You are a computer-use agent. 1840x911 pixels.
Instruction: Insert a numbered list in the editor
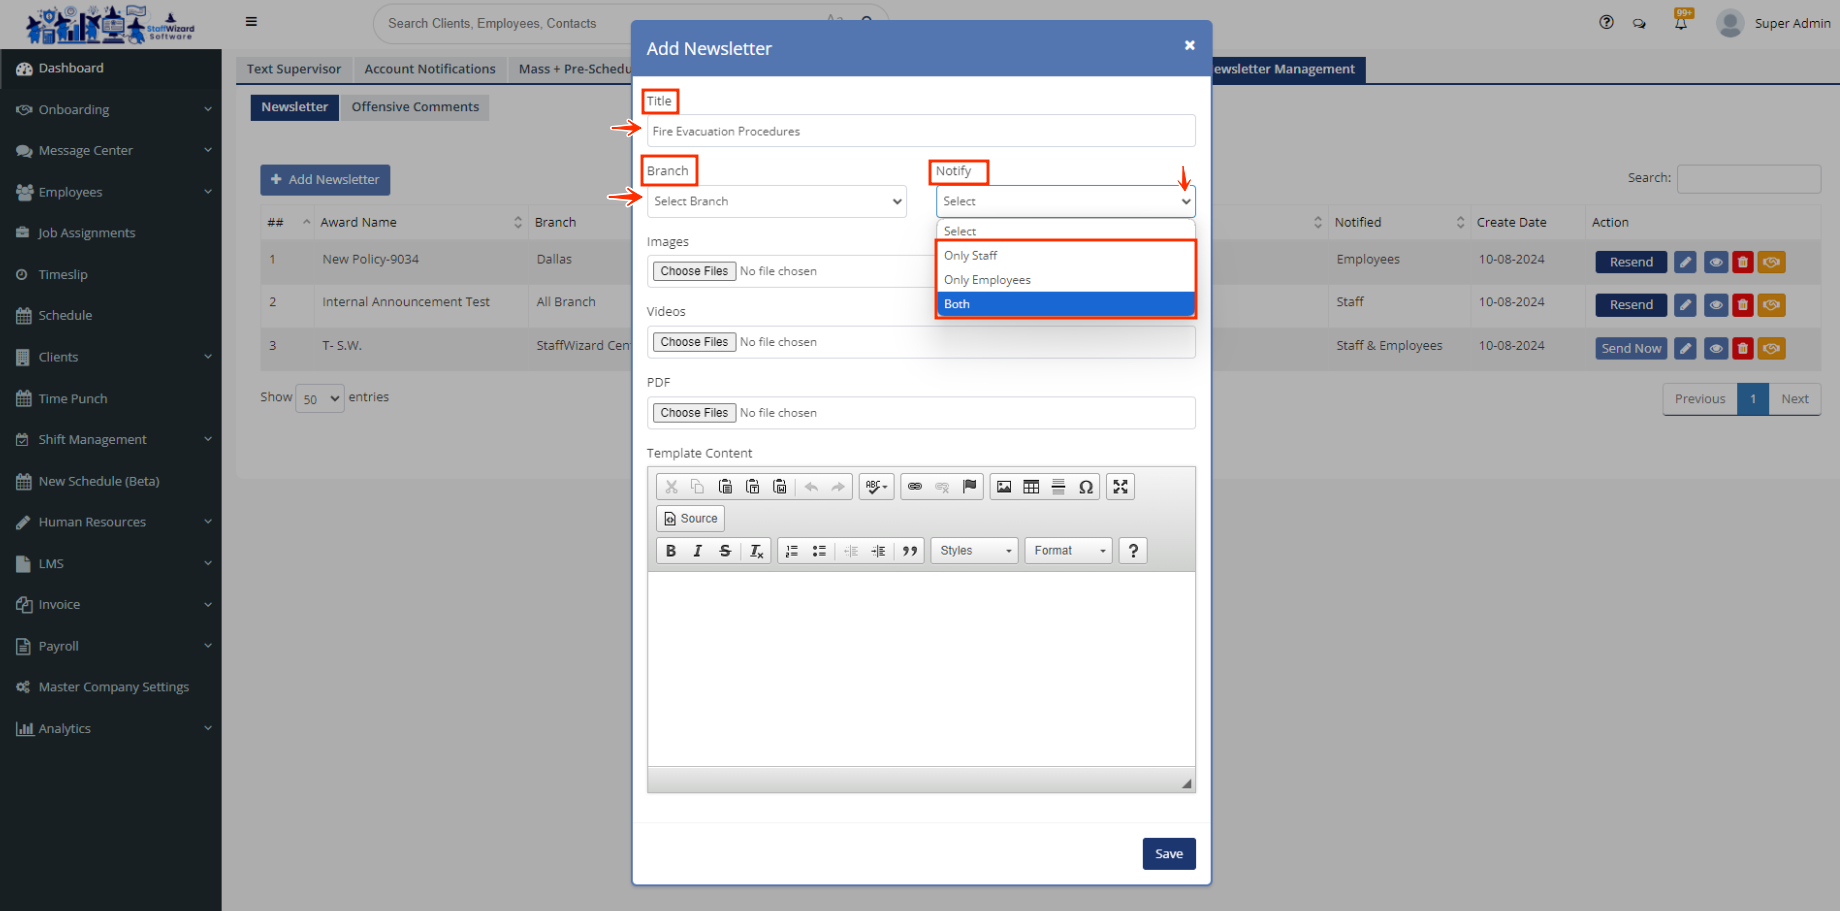pyautogui.click(x=792, y=551)
